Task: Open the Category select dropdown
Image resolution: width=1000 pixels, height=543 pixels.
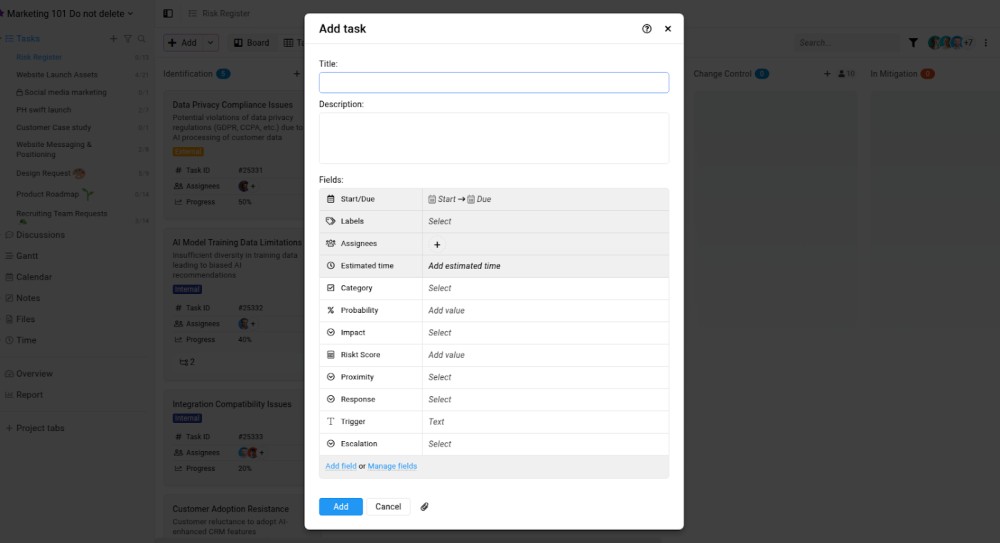Action: coord(440,288)
